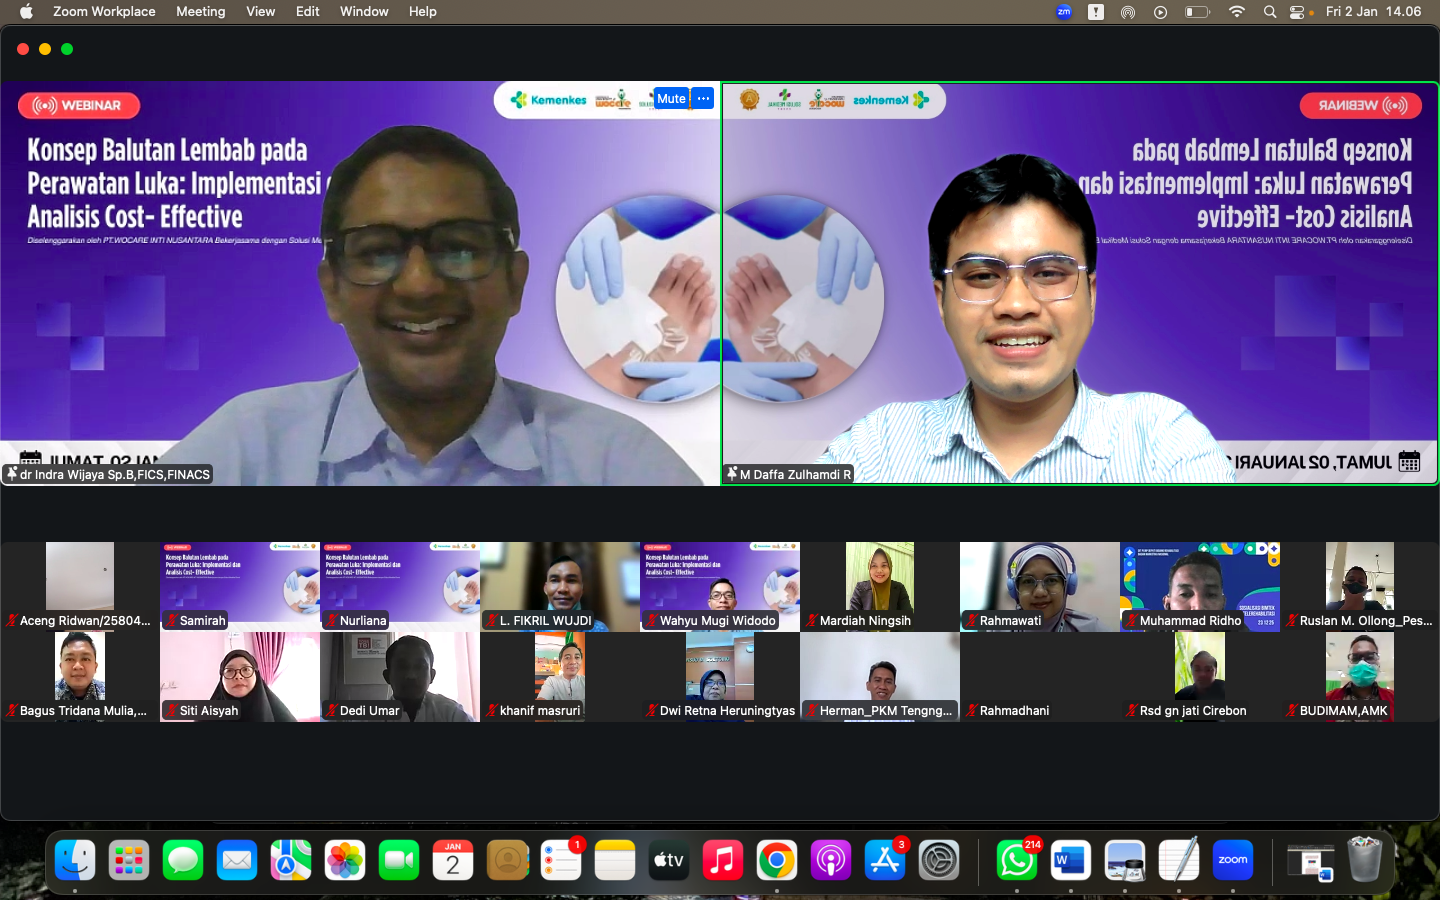
Task: Open the Meeting menu
Action: [x=200, y=12]
